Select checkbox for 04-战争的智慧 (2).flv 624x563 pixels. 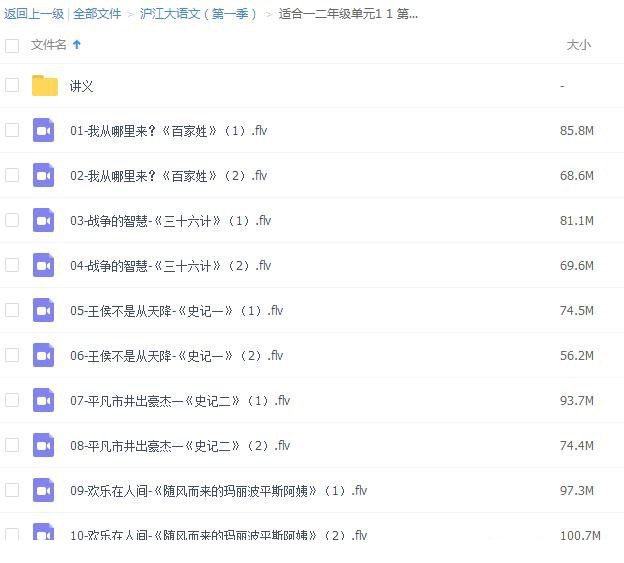pos(12,265)
